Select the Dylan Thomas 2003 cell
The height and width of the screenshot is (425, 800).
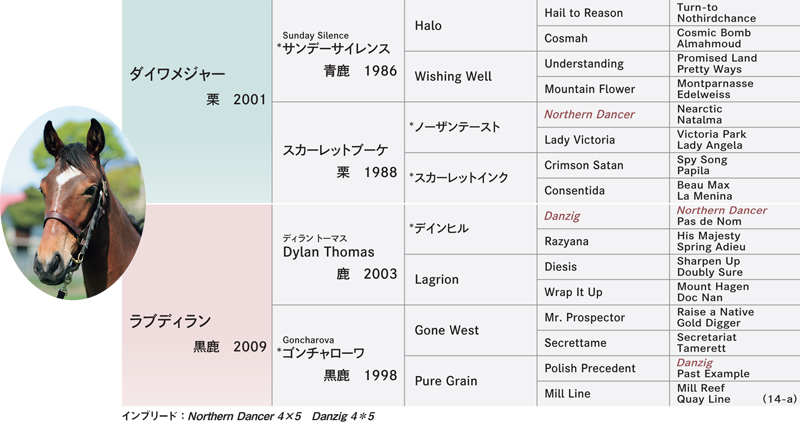coord(339,255)
